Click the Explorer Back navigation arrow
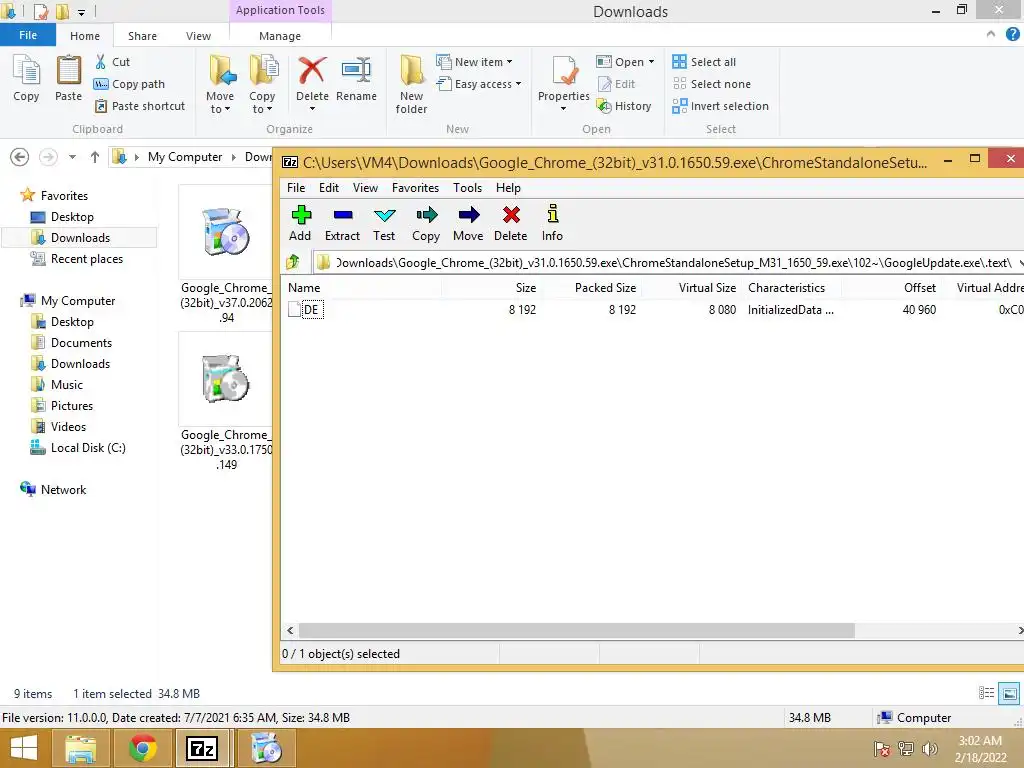The height and width of the screenshot is (768, 1024). (x=20, y=157)
